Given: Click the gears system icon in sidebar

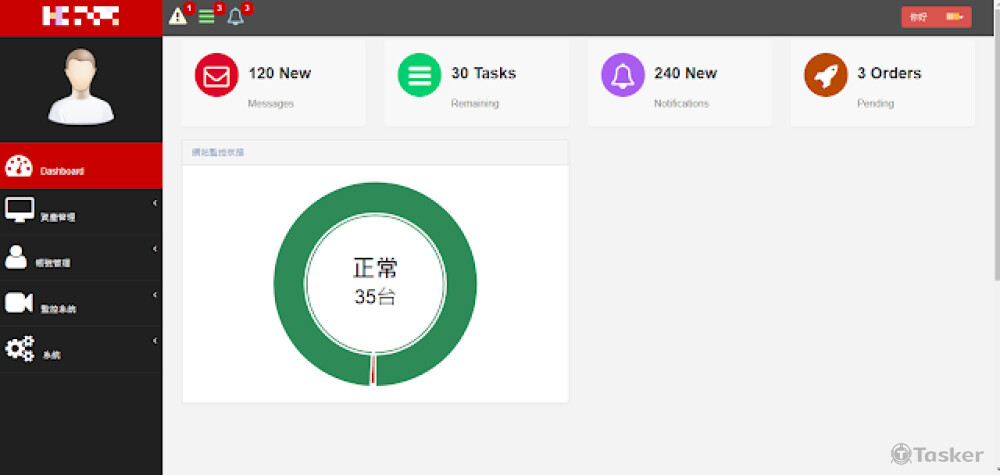Looking at the screenshot, I should point(19,348).
